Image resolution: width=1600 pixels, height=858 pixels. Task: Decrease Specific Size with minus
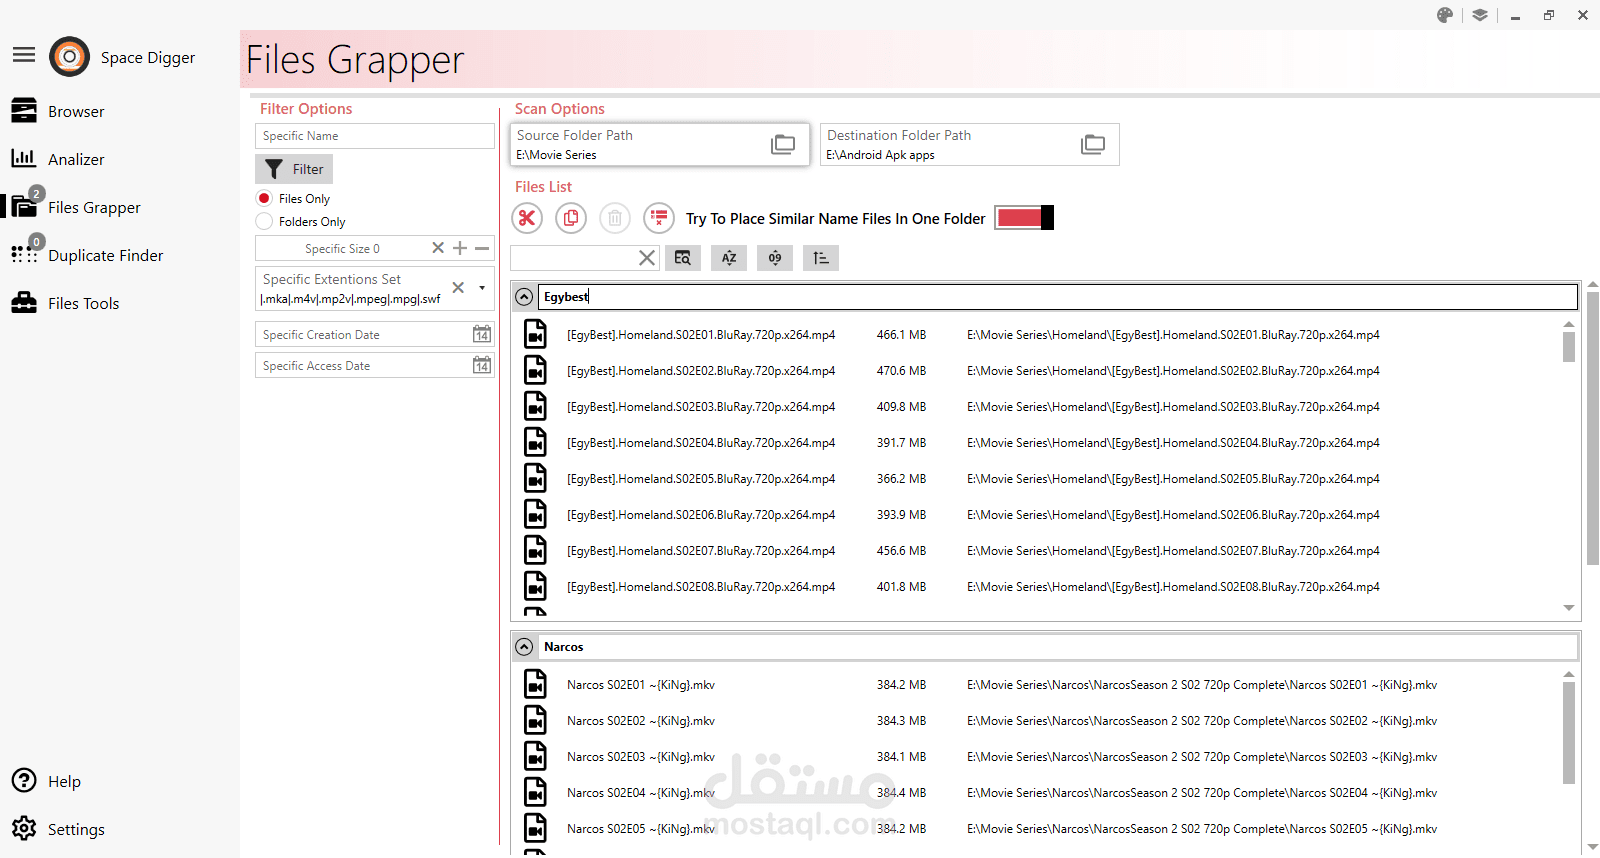click(482, 248)
